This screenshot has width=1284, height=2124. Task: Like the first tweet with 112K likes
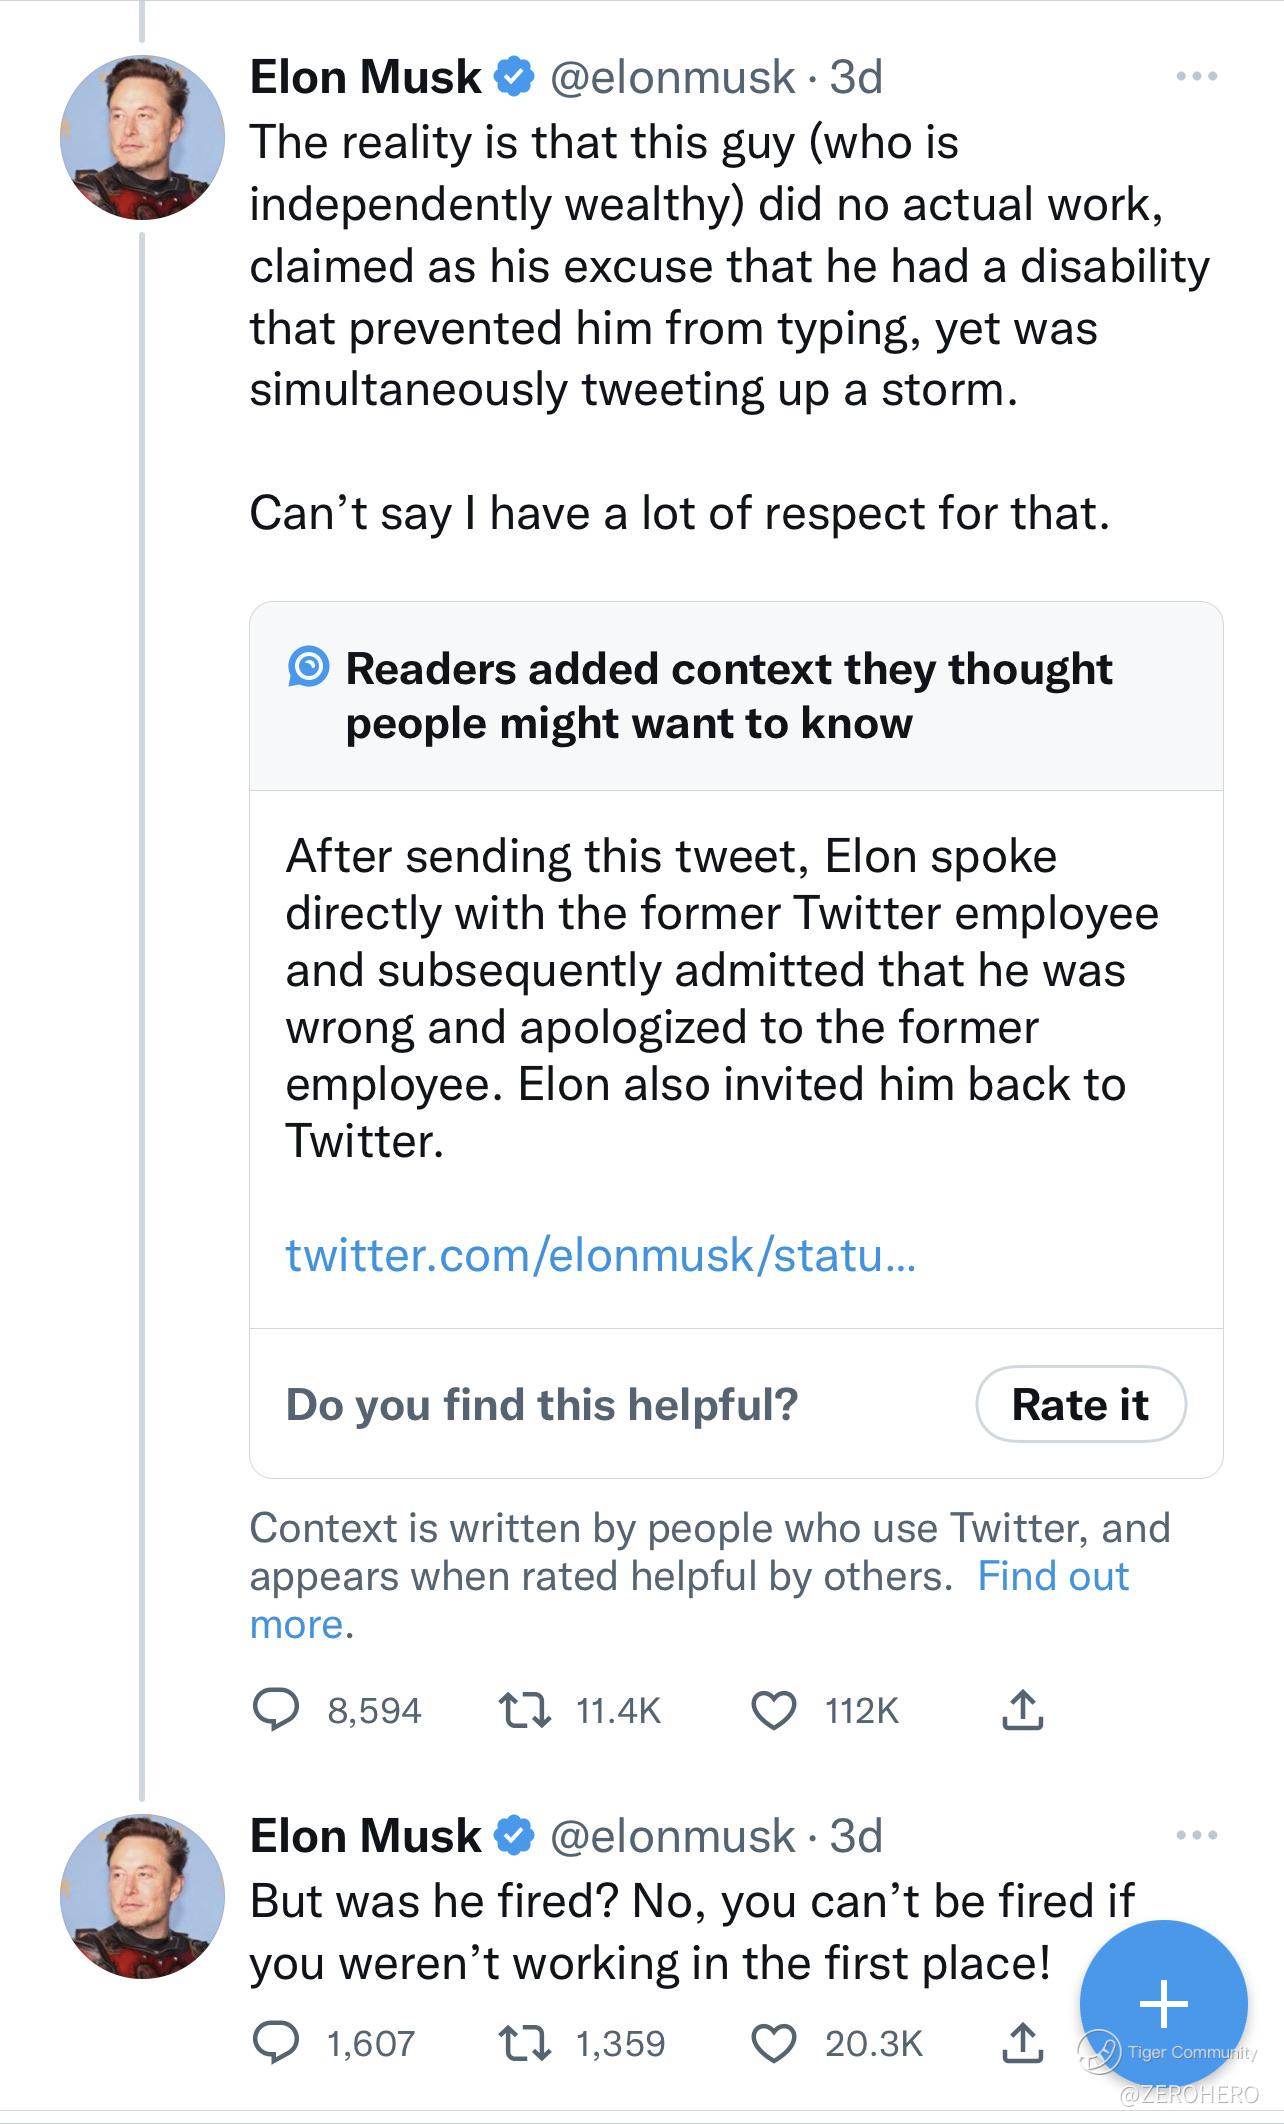tap(773, 1710)
